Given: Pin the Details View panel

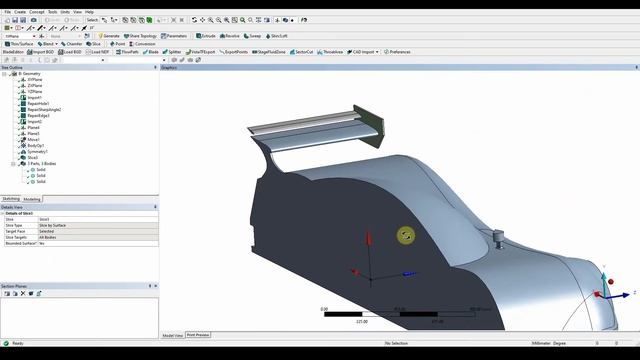Looking at the screenshot, I should (x=155, y=207).
